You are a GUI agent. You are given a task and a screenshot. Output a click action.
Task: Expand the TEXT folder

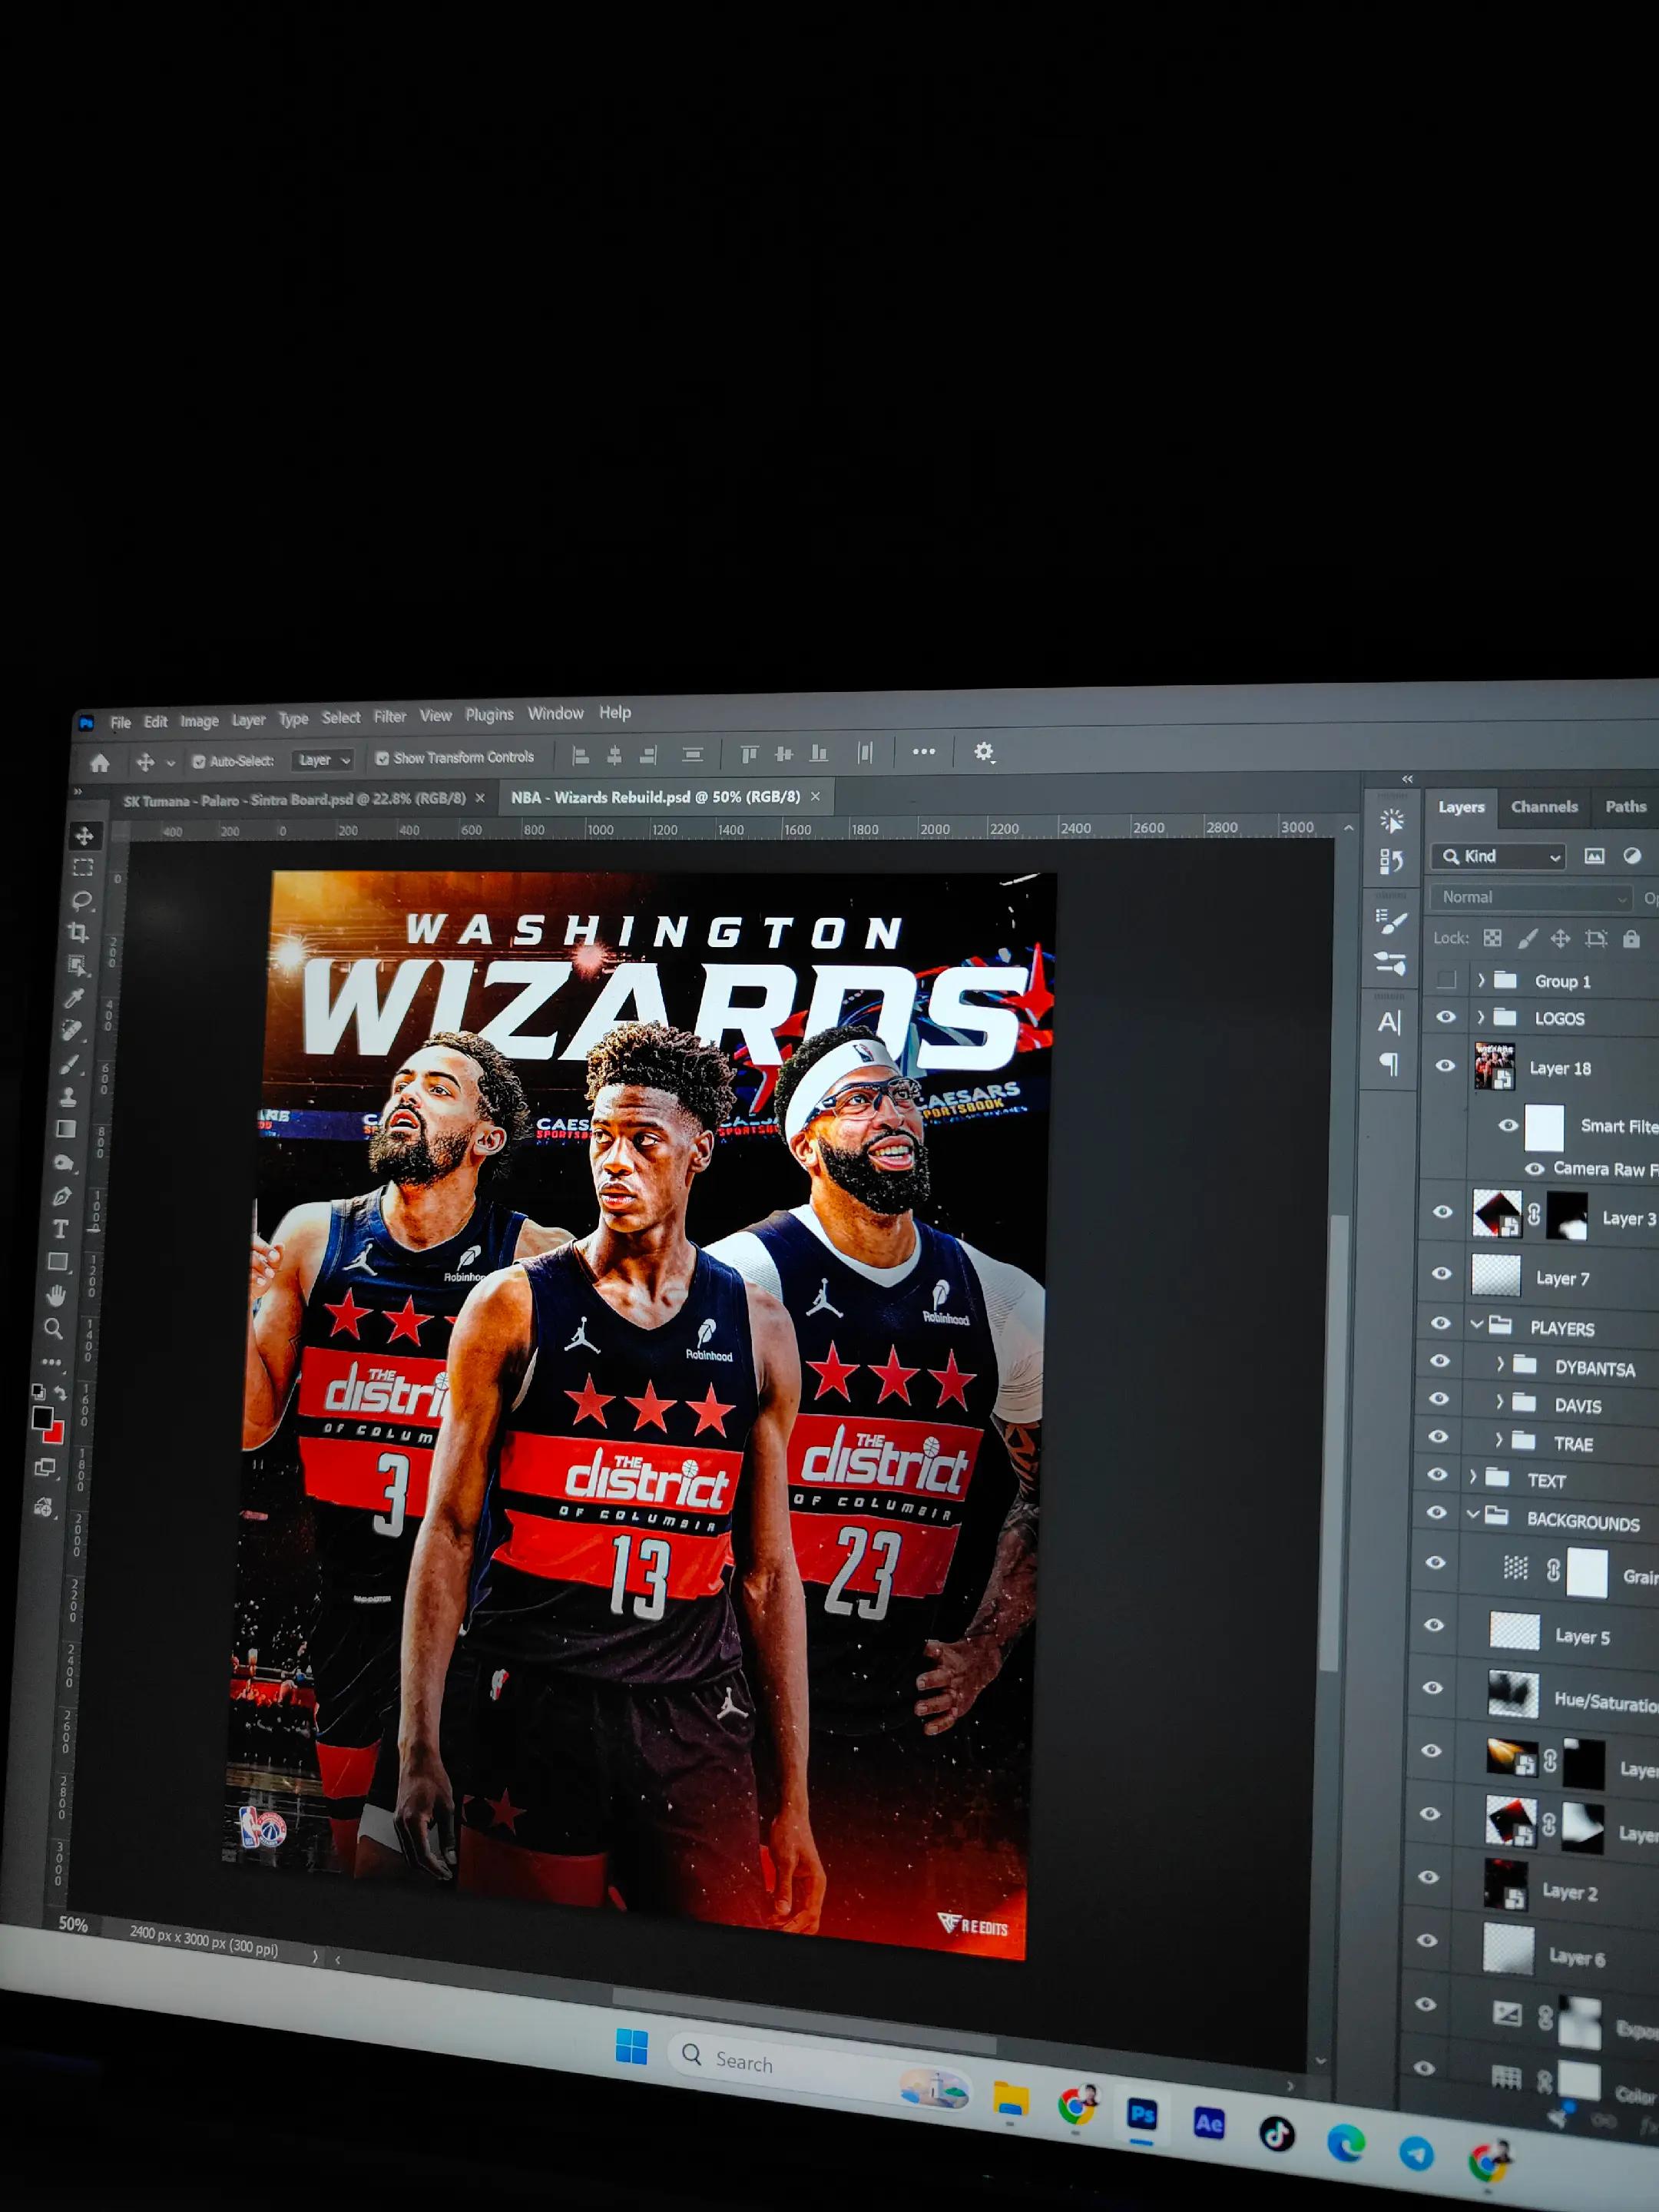click(1472, 1477)
